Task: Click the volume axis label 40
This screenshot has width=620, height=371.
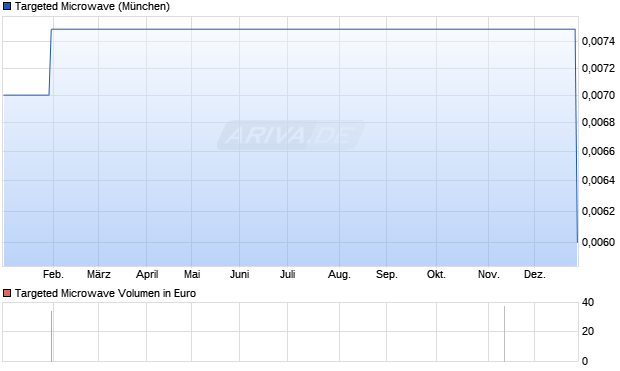Action: click(x=588, y=303)
